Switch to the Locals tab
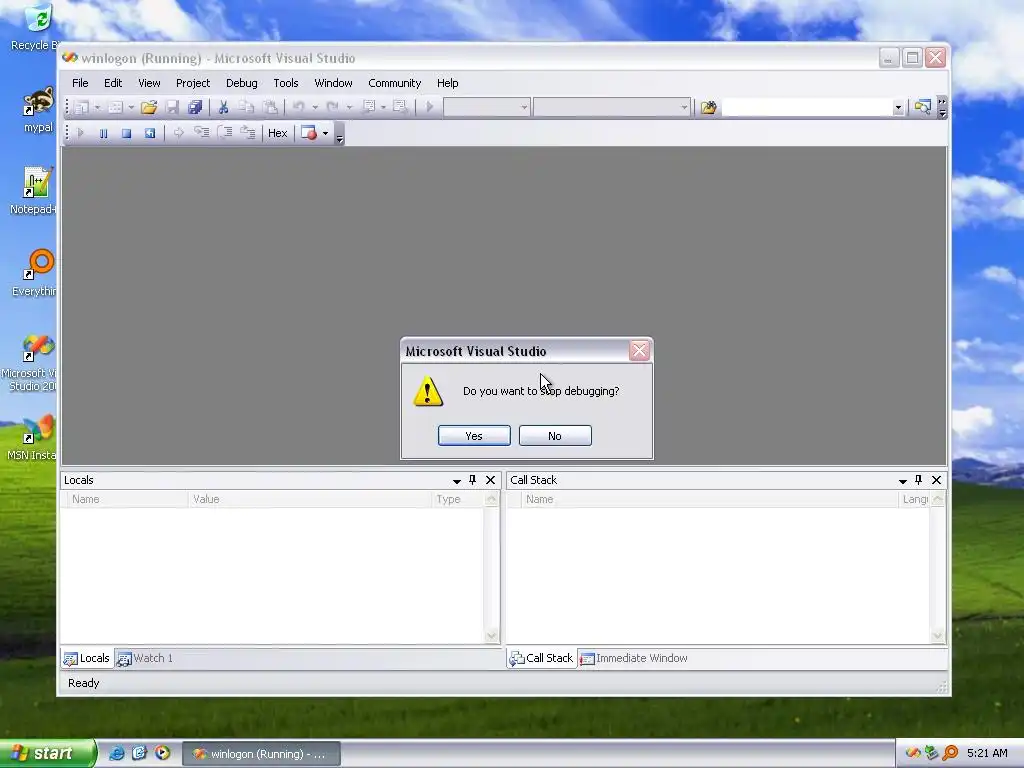This screenshot has height=768, width=1024. (x=86, y=658)
